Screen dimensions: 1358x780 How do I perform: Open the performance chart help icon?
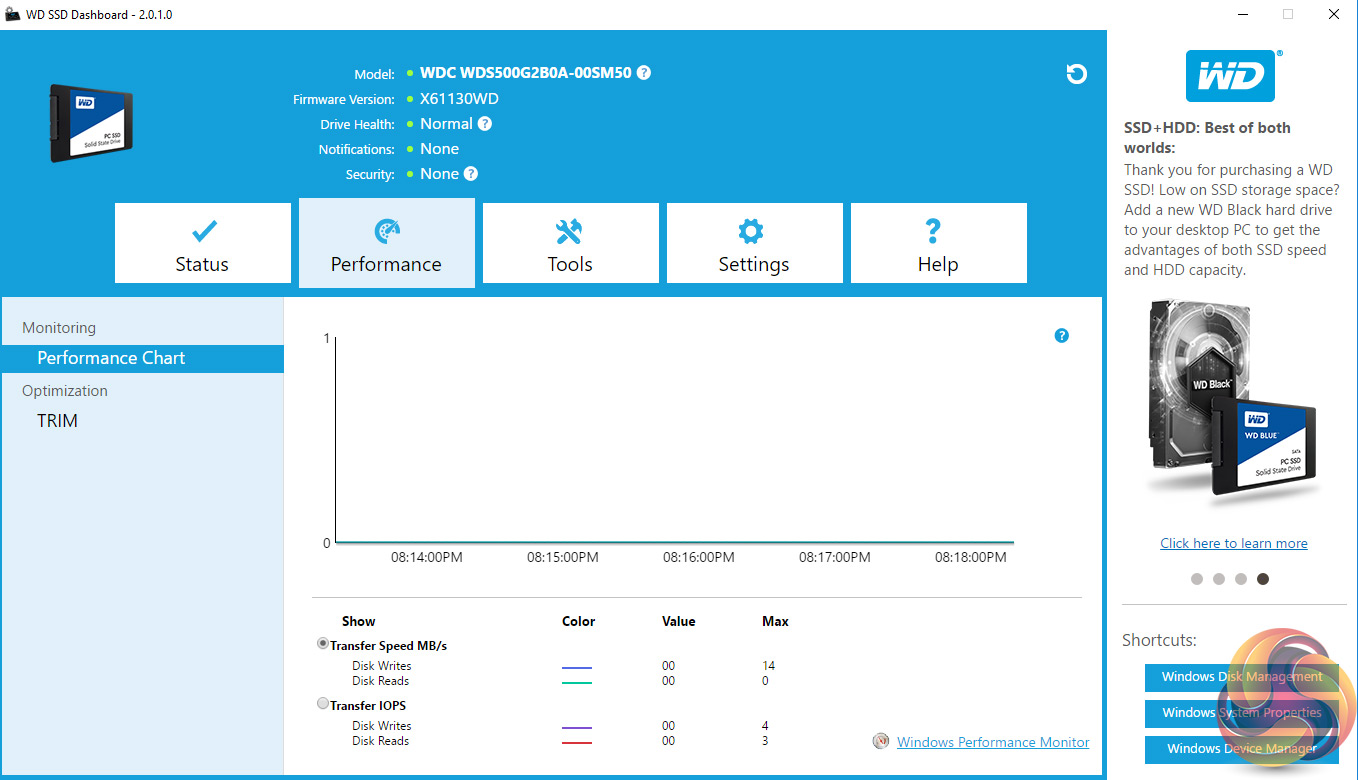pos(1062,336)
